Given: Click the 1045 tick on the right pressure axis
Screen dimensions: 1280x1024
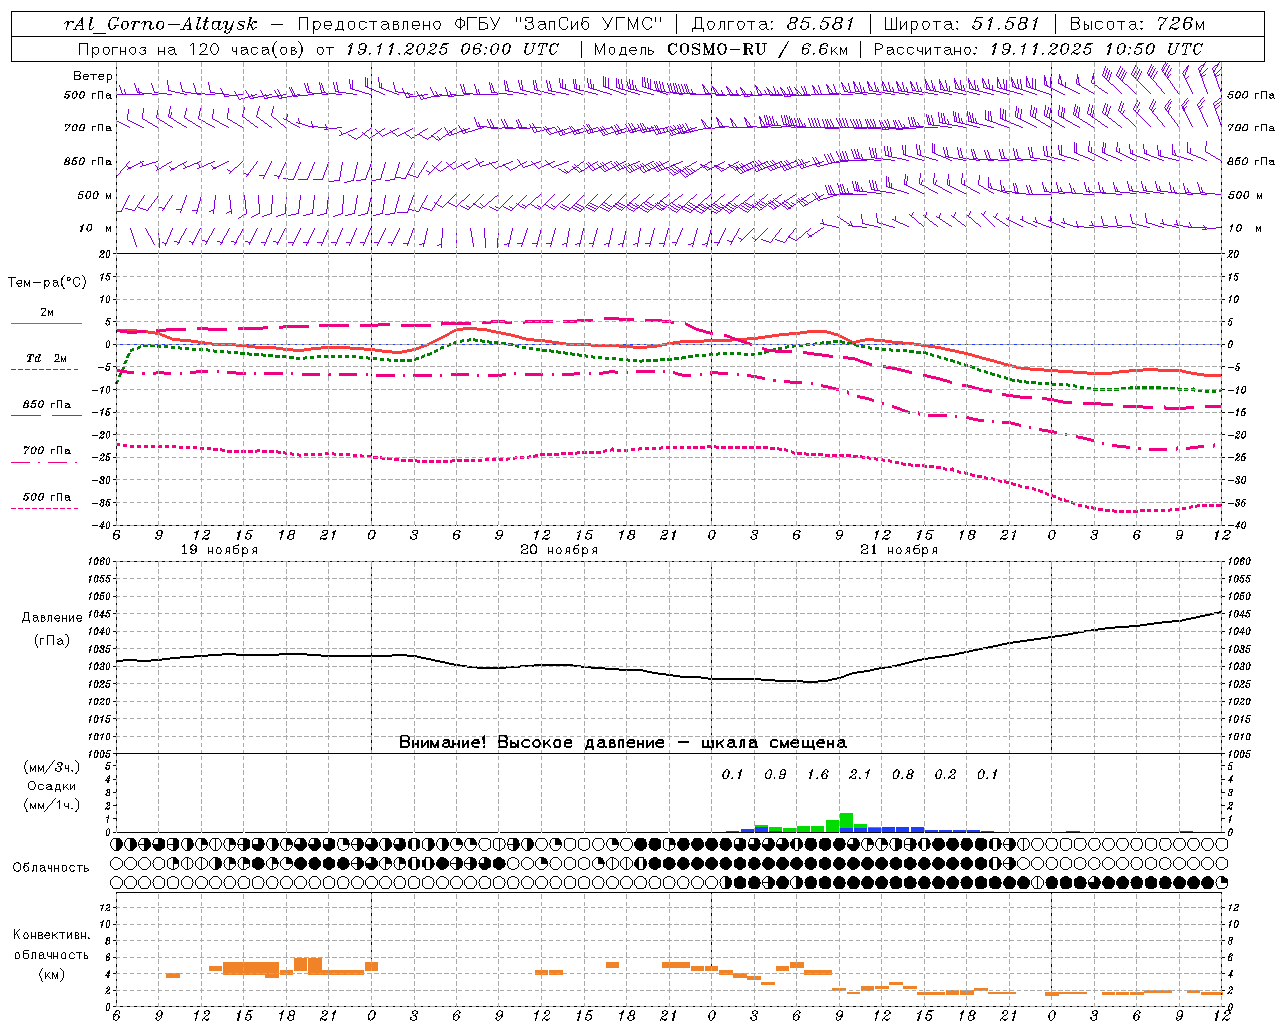Looking at the screenshot, I should [x=1239, y=614].
